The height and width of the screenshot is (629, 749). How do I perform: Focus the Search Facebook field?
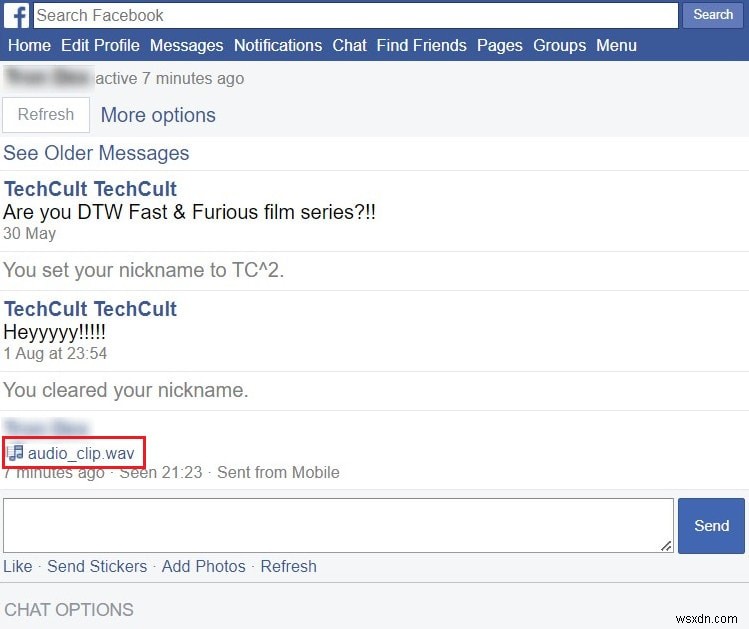[x=355, y=15]
